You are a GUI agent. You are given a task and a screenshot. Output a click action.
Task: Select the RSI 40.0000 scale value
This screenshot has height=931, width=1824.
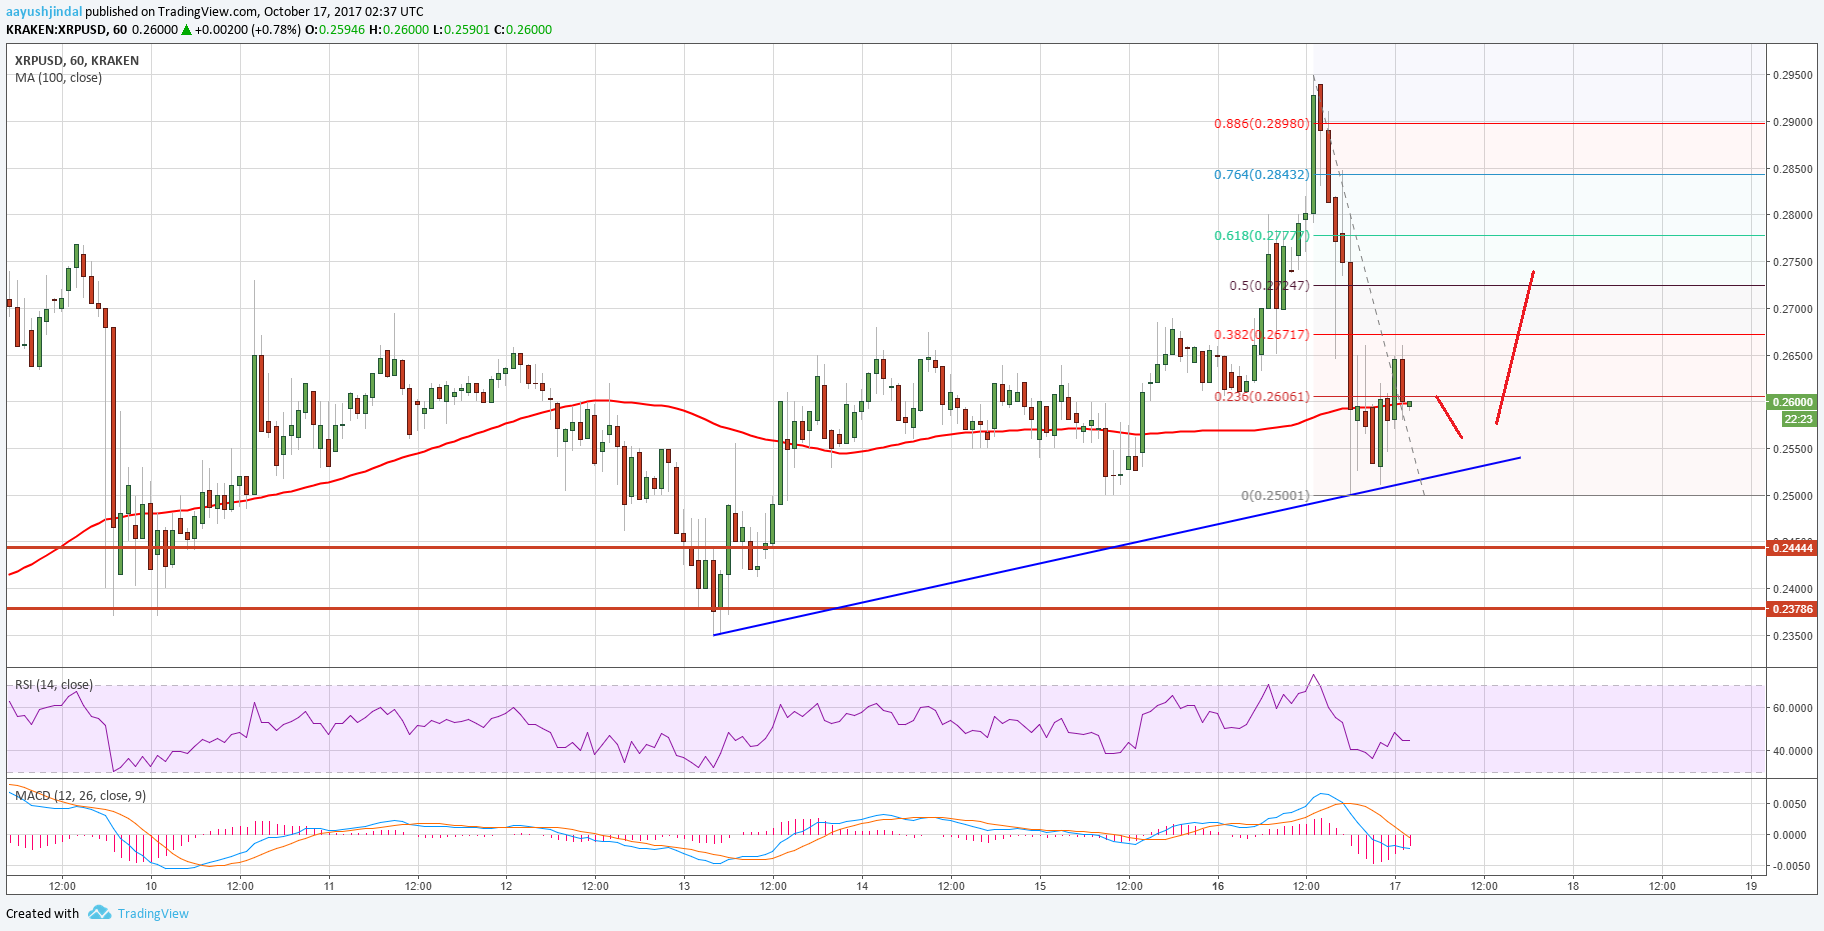tap(1792, 751)
